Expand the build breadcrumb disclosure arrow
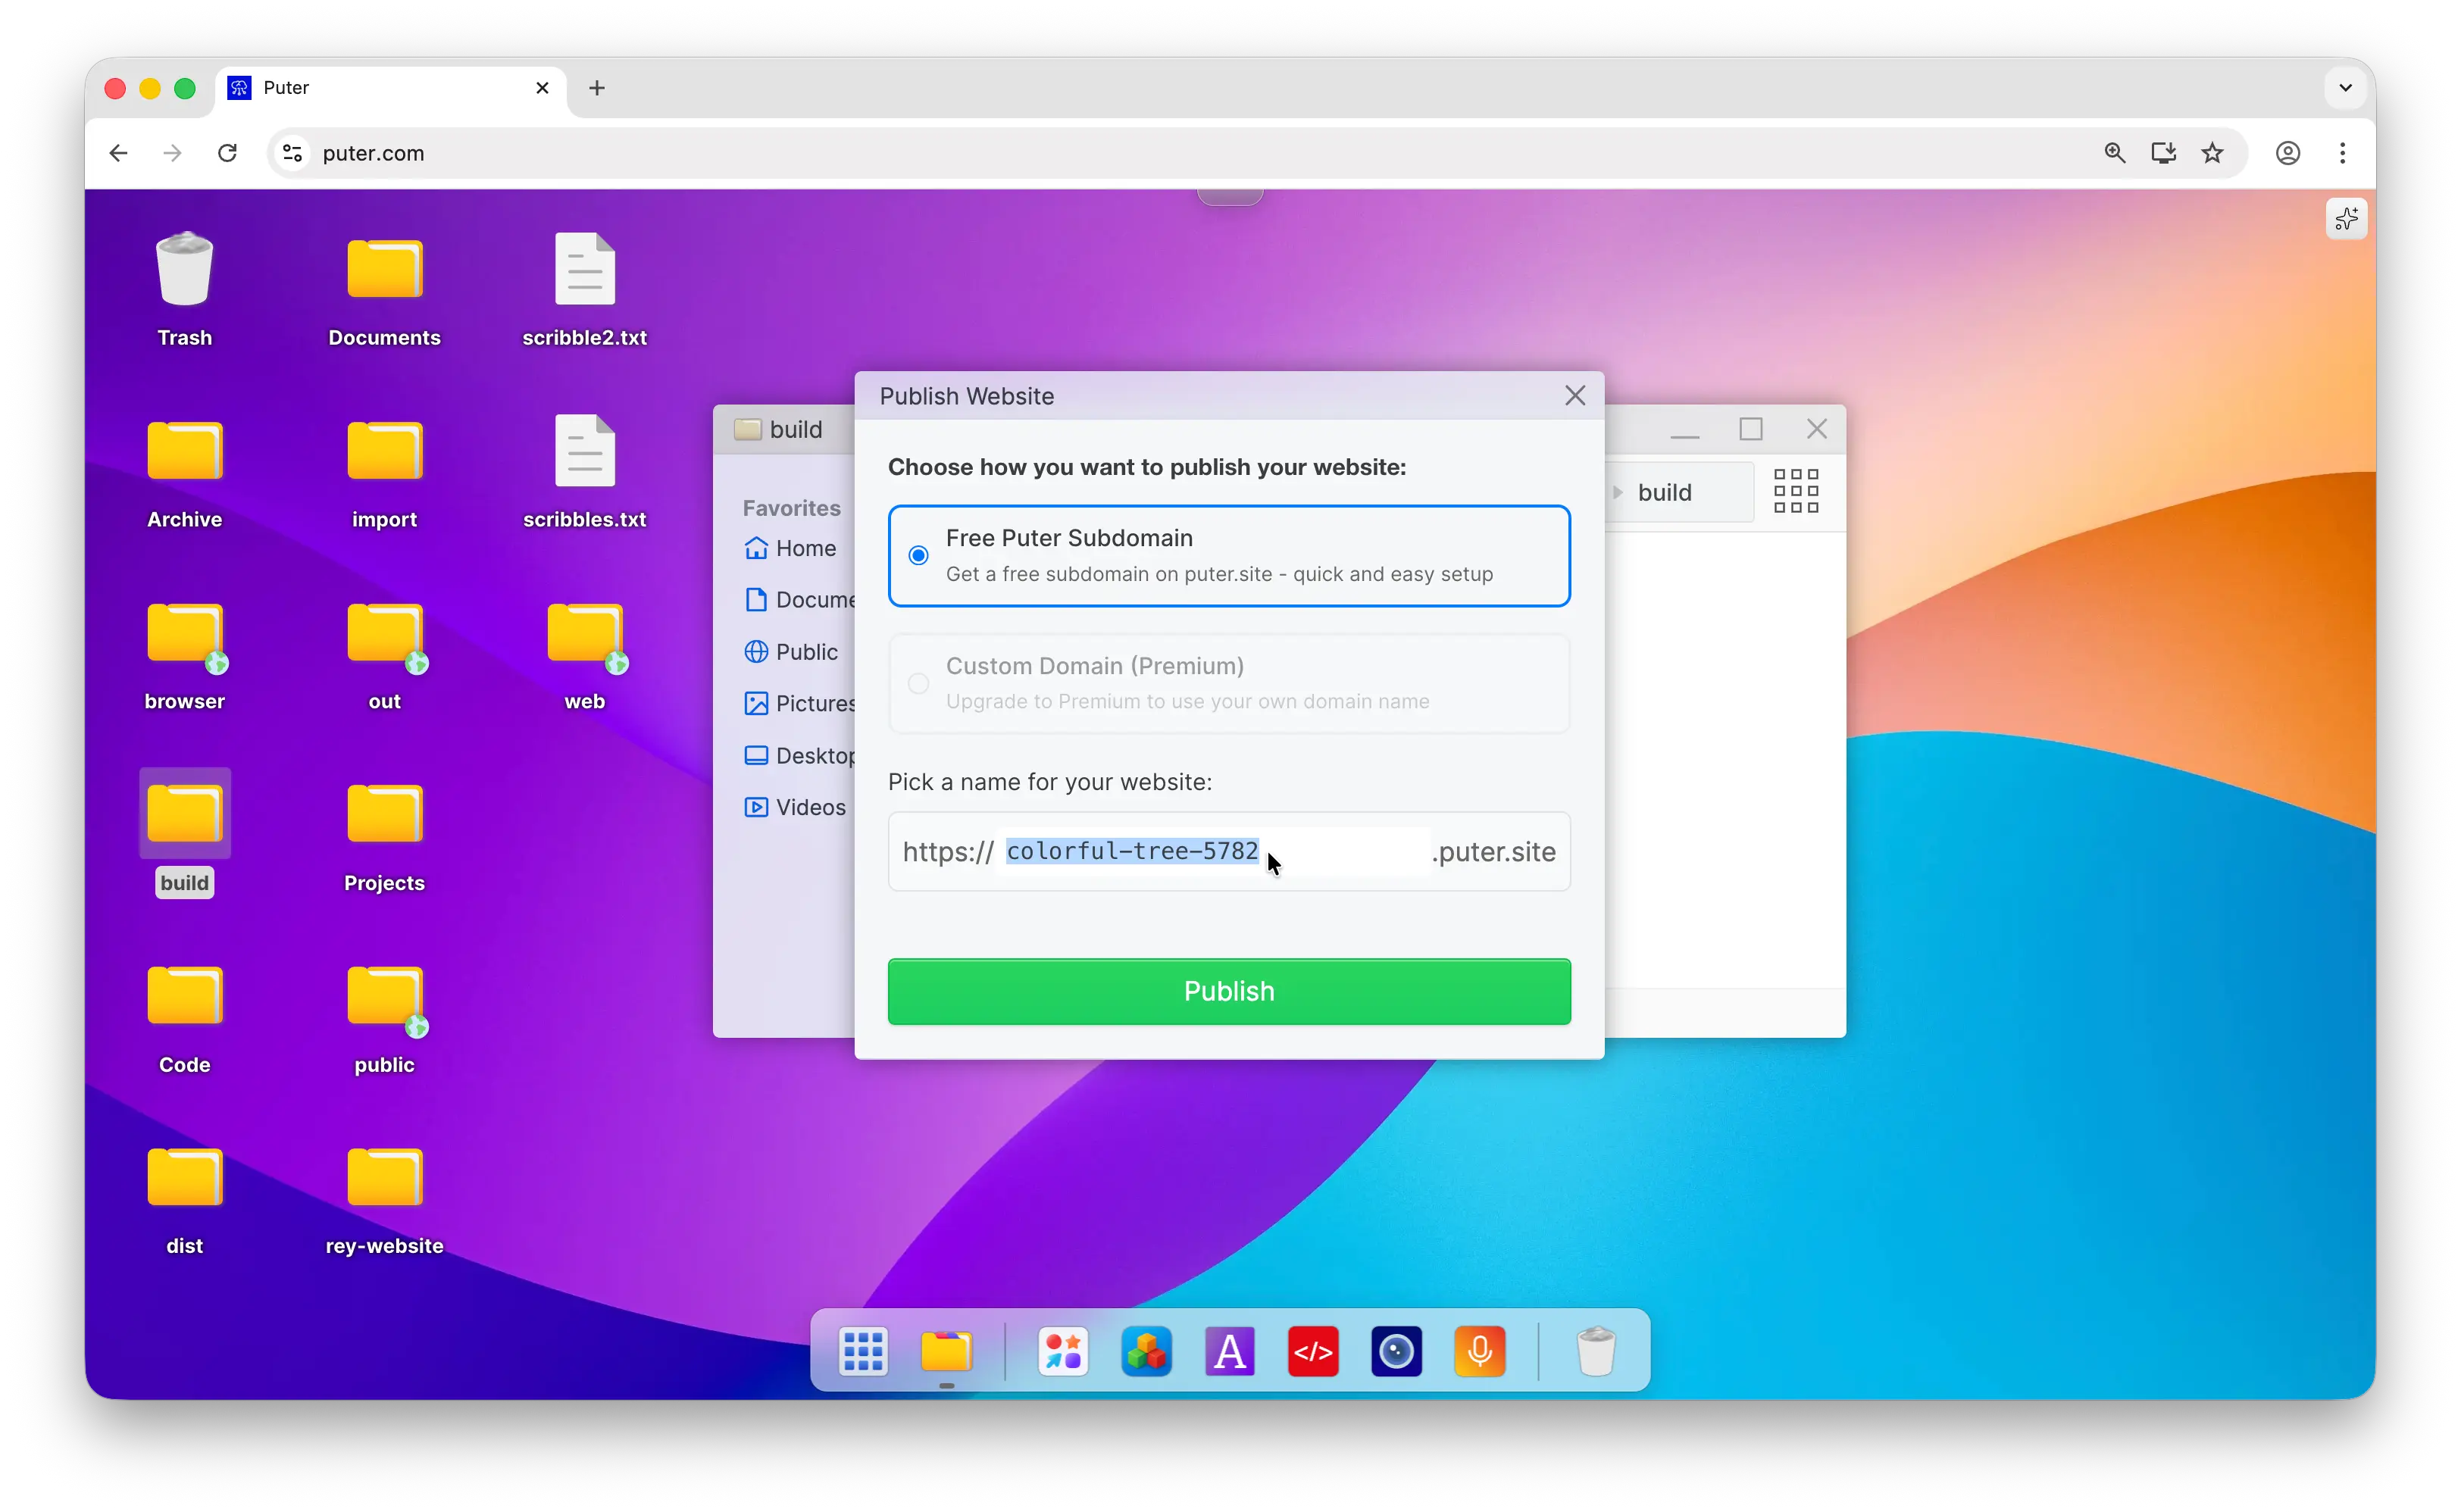 (x=1617, y=492)
